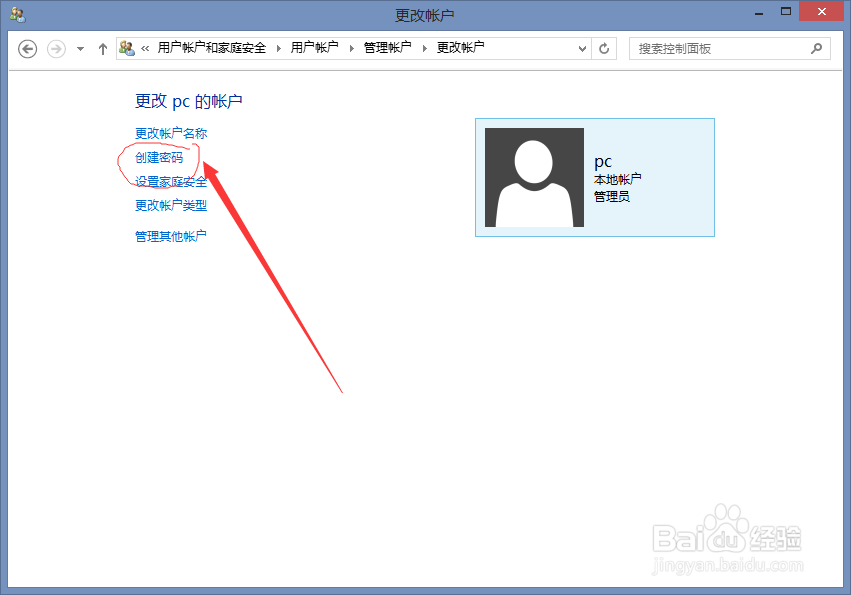Open the recent locations dropdown arrow
The width and height of the screenshot is (851, 595).
pyautogui.click(x=80, y=49)
